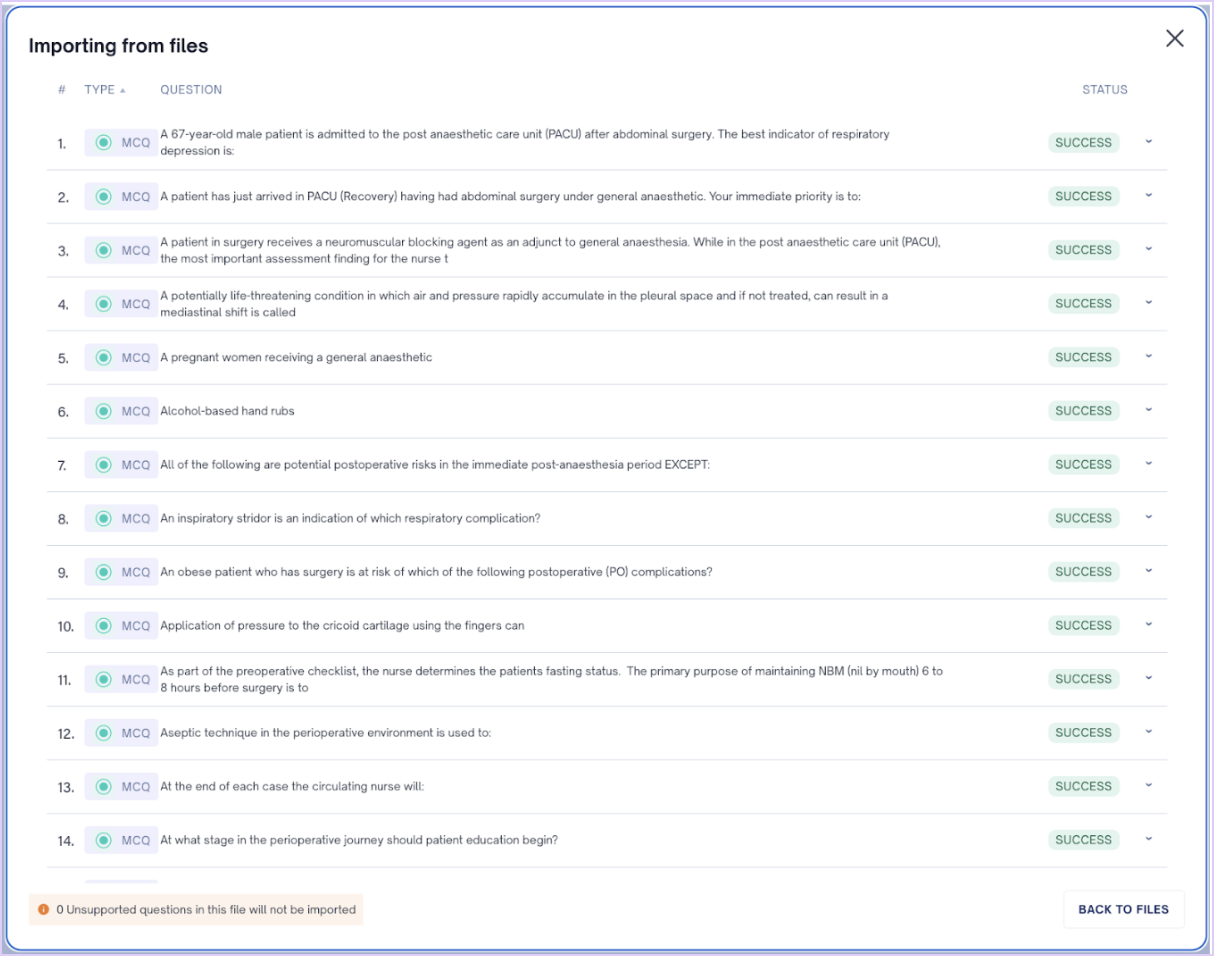Click SUCCESS status badge for row 1
Screen dimensions: 1214x956
(x=1083, y=142)
